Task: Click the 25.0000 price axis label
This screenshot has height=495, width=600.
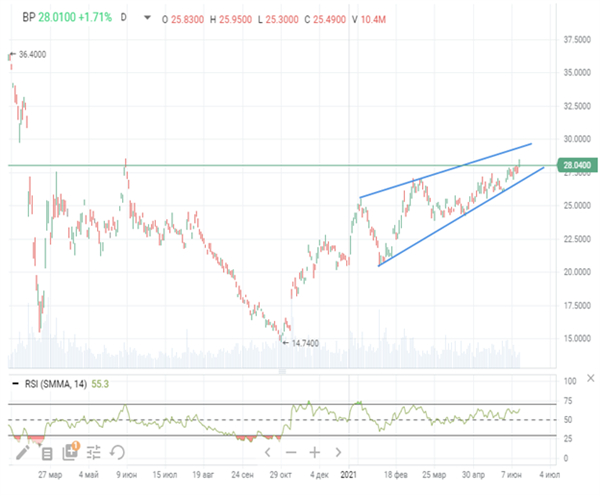Action: pyautogui.click(x=577, y=205)
